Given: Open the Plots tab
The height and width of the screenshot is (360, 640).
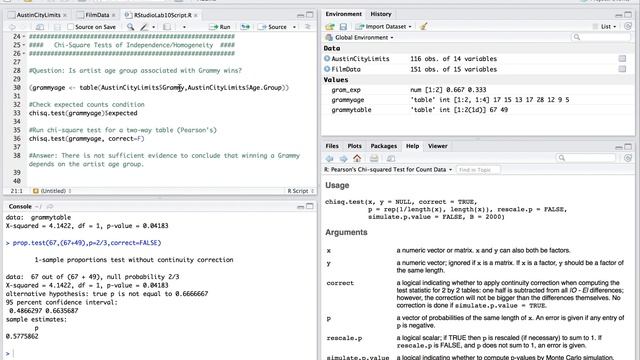Looking at the screenshot, I should pyautogui.click(x=354, y=146).
